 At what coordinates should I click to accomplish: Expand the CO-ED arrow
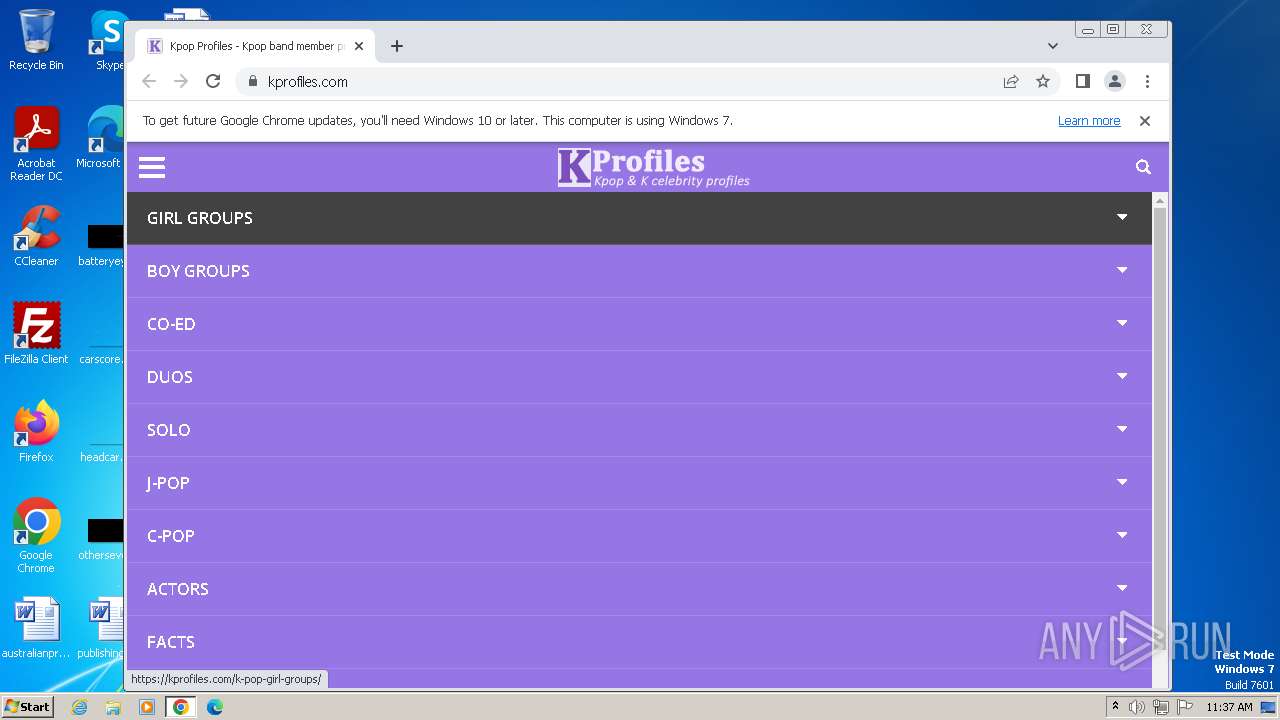pyautogui.click(x=1122, y=323)
